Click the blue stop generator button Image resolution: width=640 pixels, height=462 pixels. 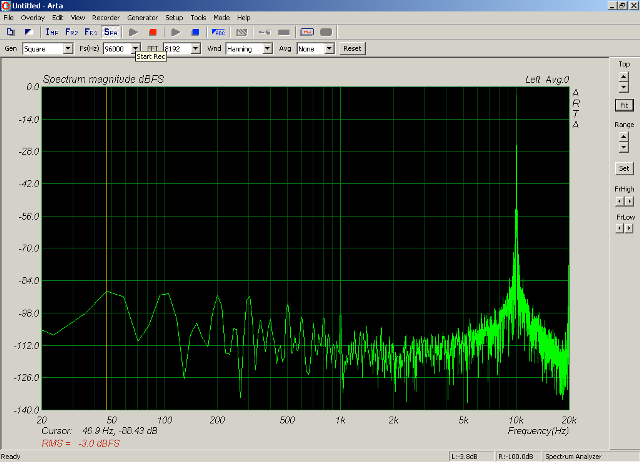[x=196, y=32]
